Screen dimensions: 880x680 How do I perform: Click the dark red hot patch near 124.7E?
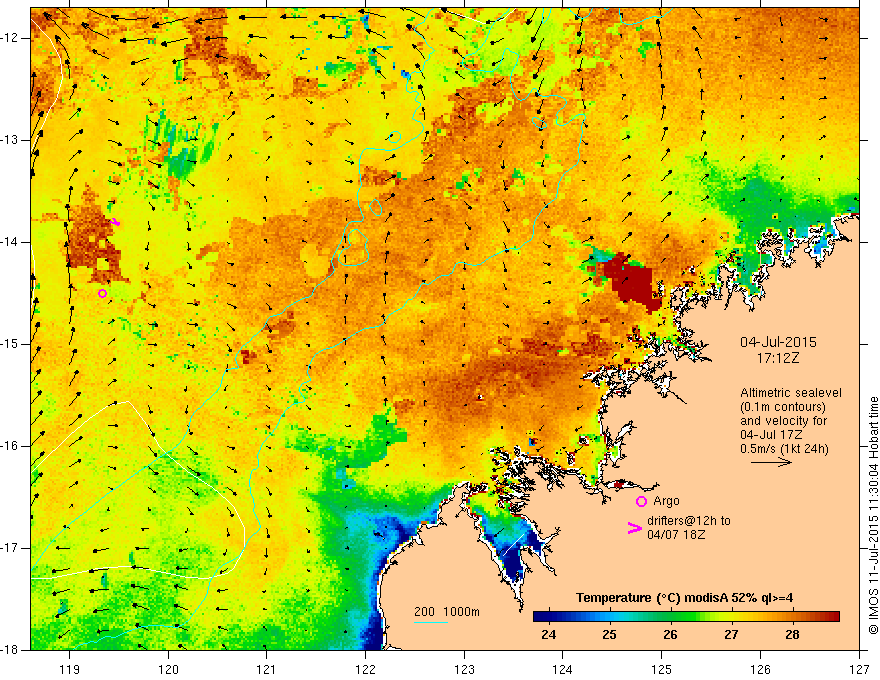point(634,283)
